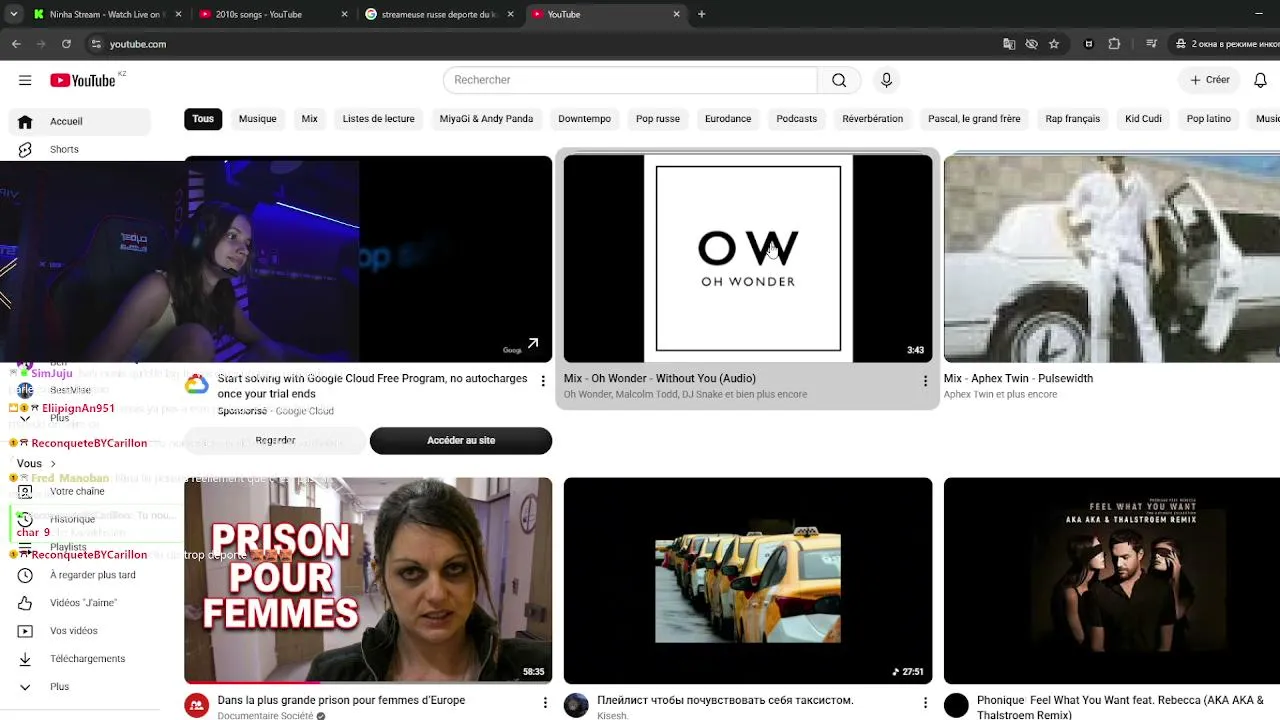Open the incognito windows indicator
The image size is (1280, 720).
pos(1227,44)
